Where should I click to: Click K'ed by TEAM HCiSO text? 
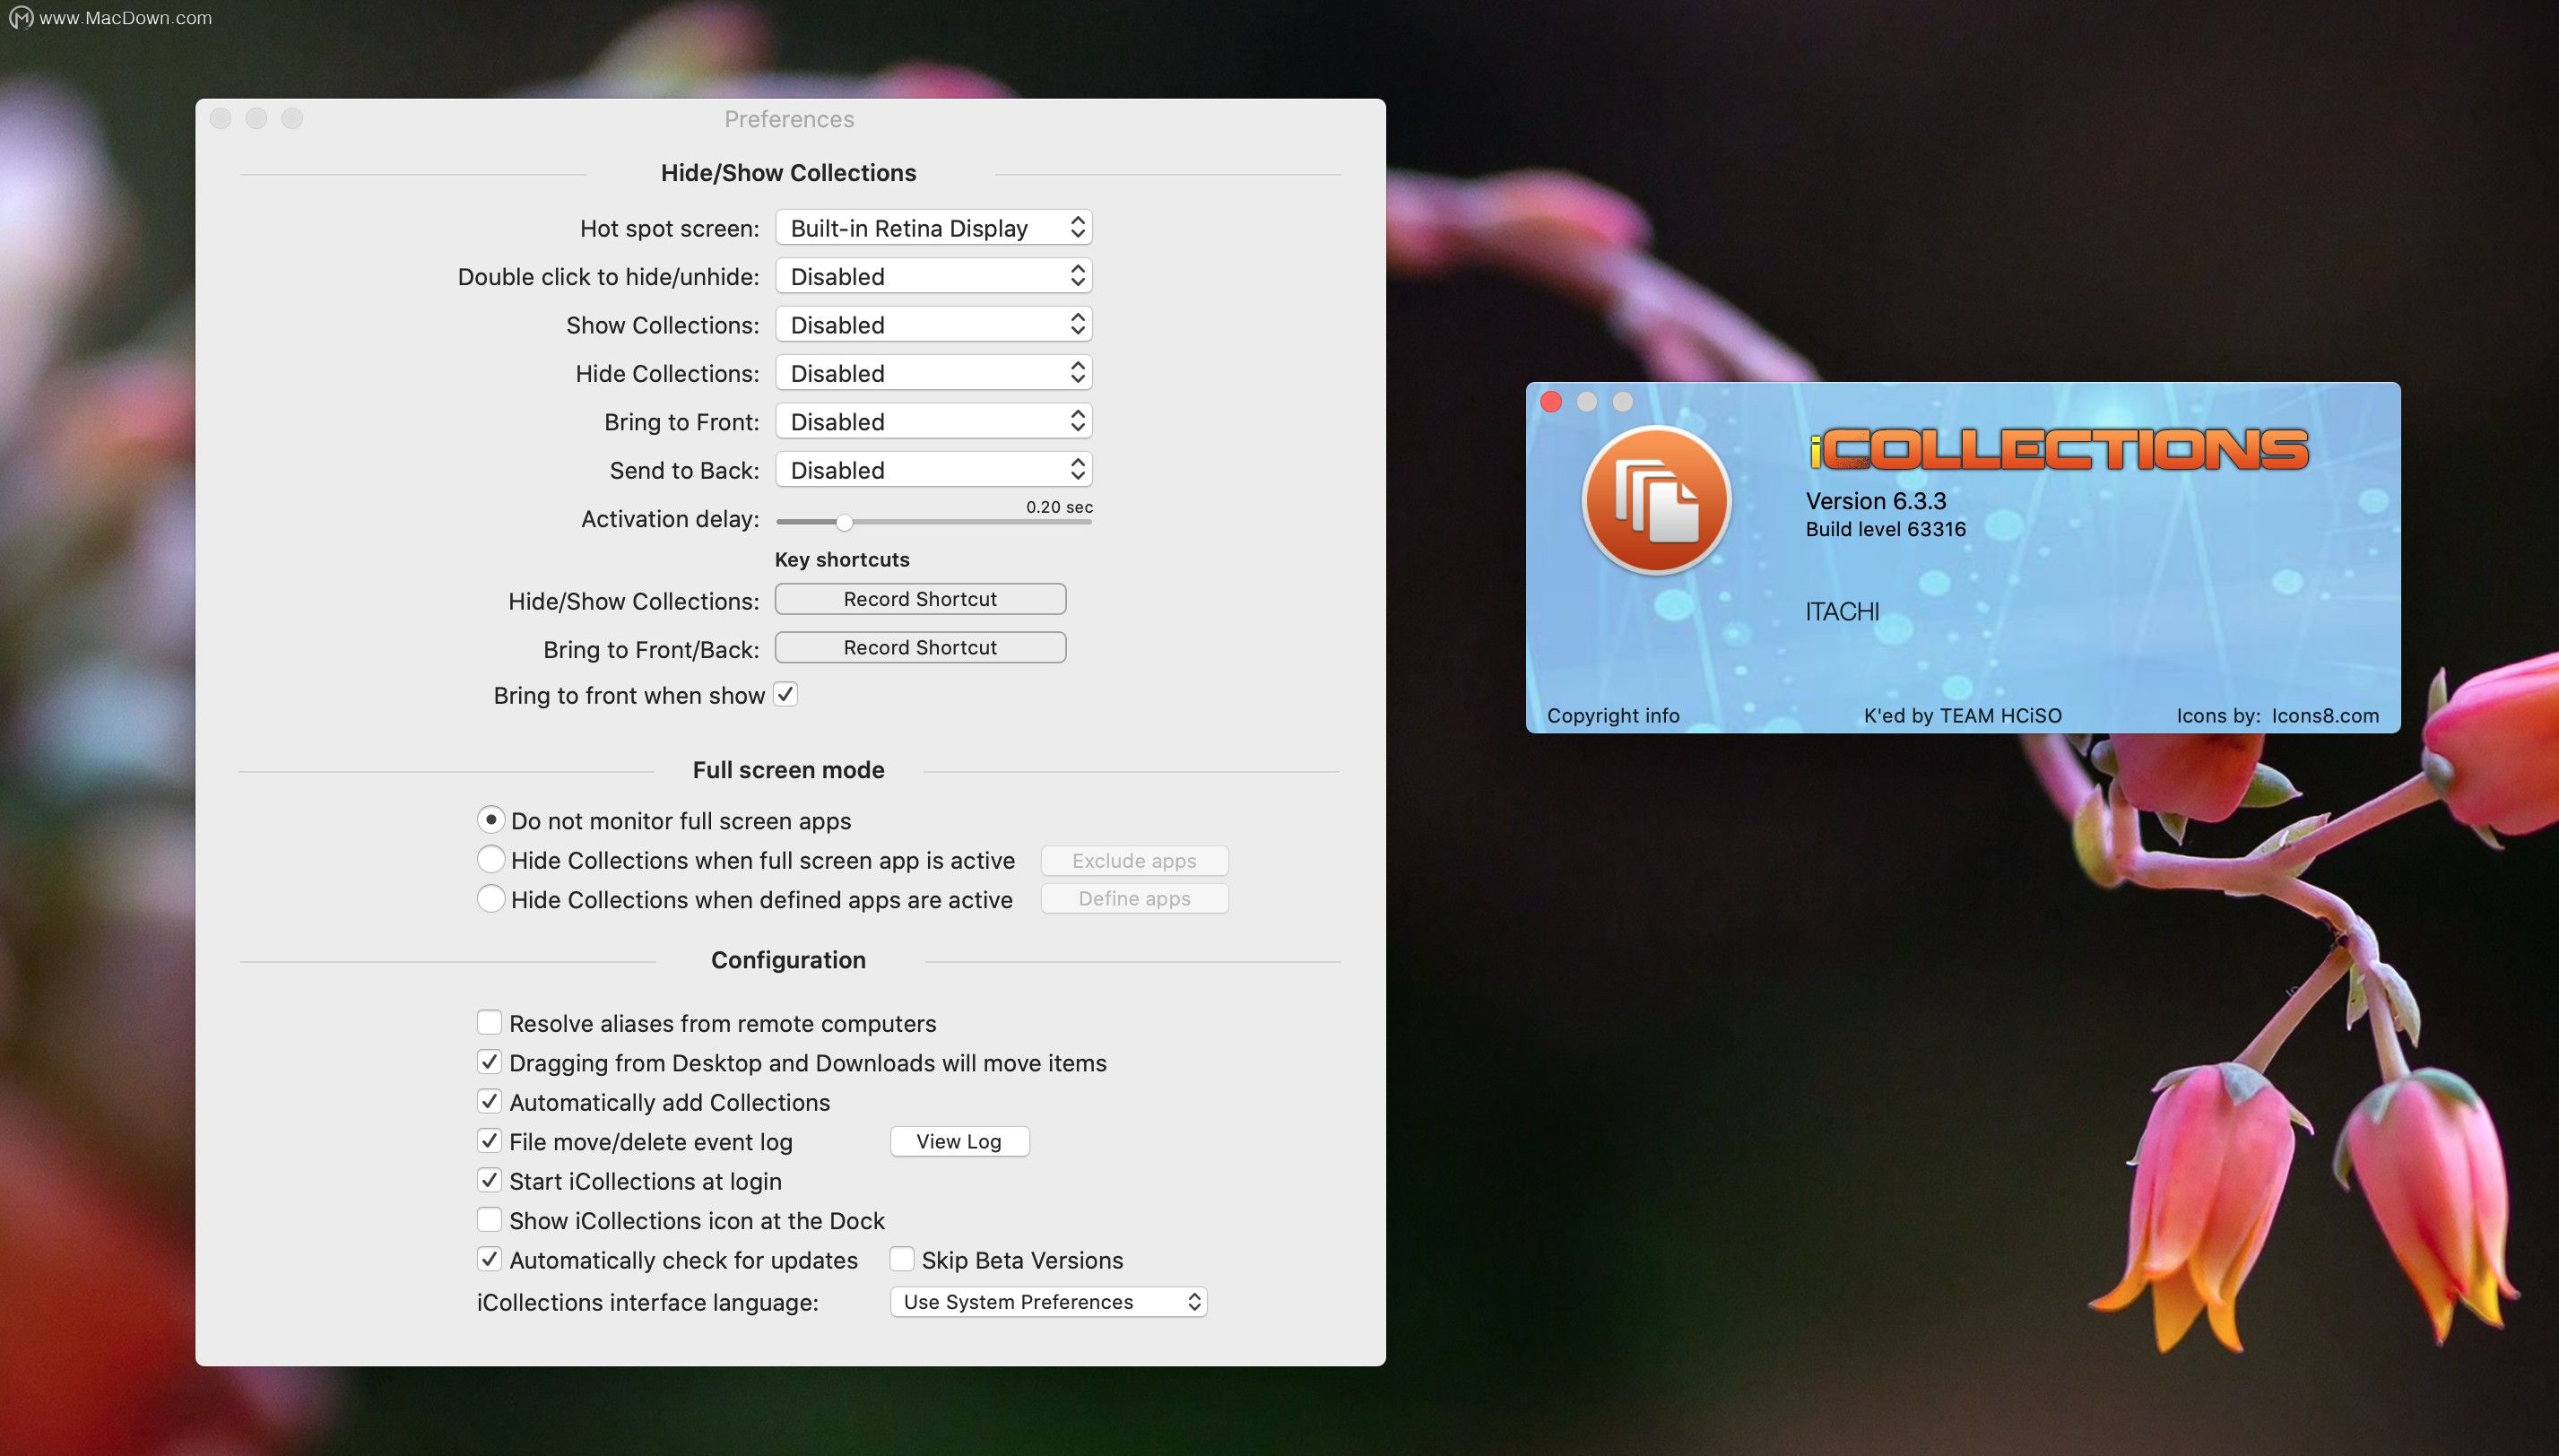click(x=1962, y=716)
